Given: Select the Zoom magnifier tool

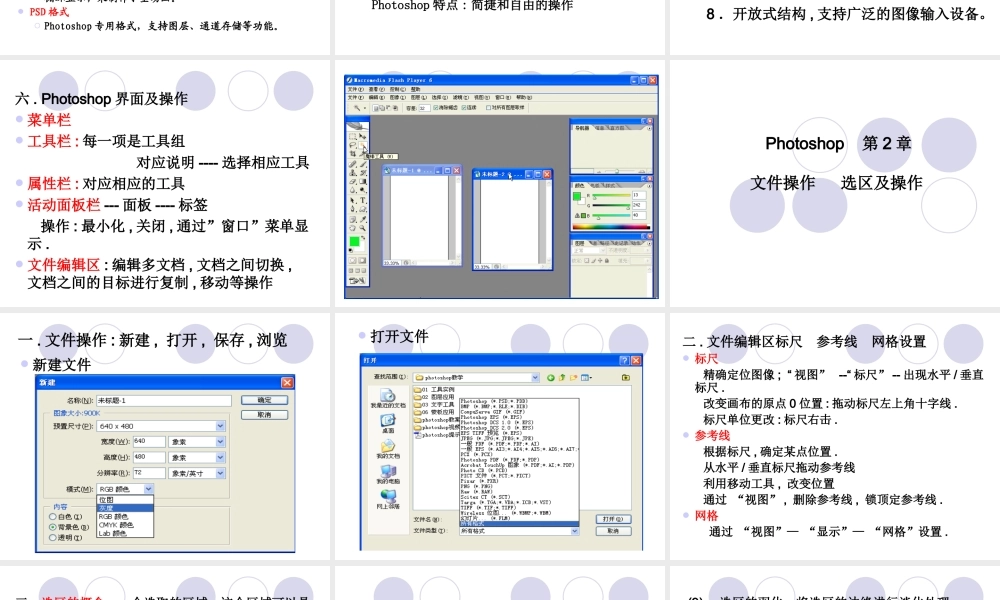Looking at the screenshot, I should coord(363,228).
